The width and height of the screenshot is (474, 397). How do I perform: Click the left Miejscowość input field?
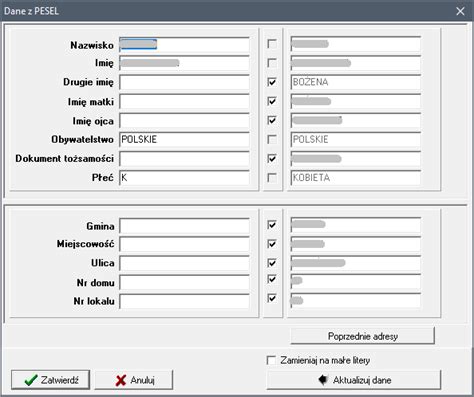(x=184, y=244)
